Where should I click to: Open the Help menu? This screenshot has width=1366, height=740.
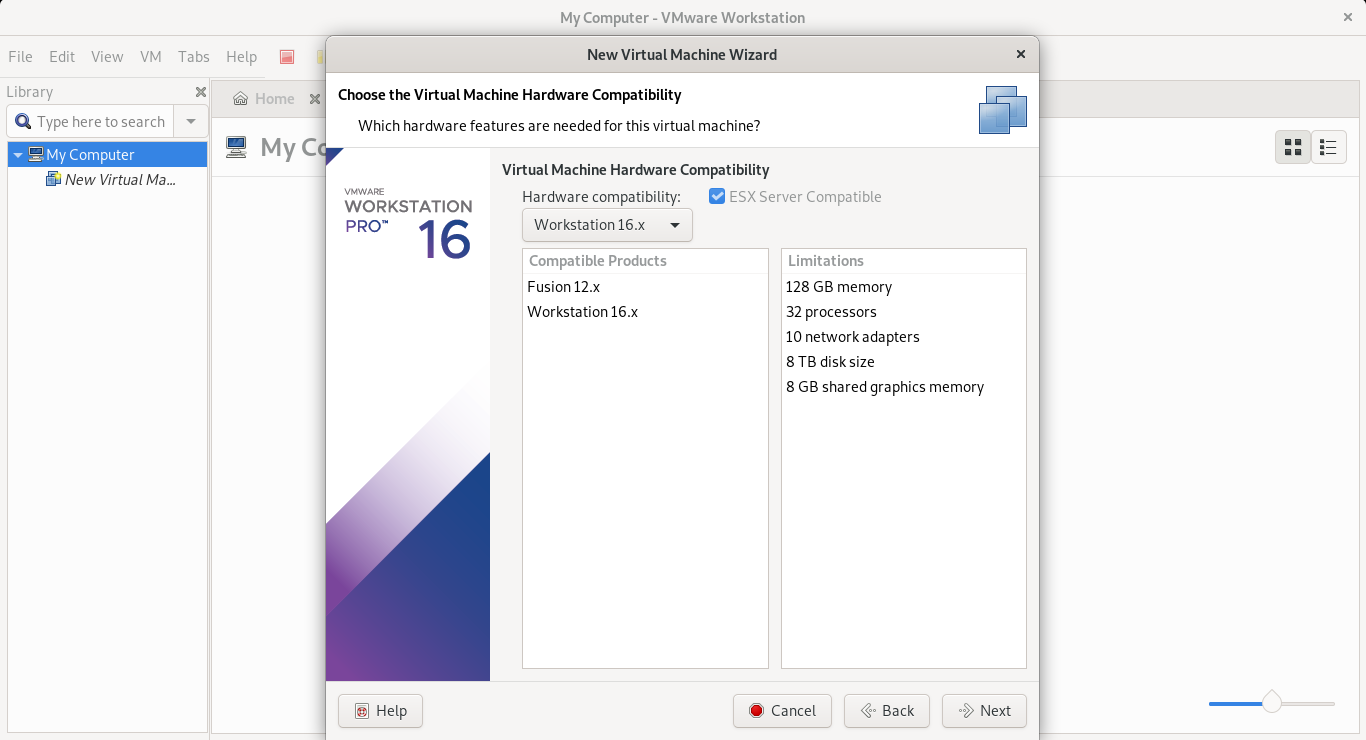[x=241, y=57]
